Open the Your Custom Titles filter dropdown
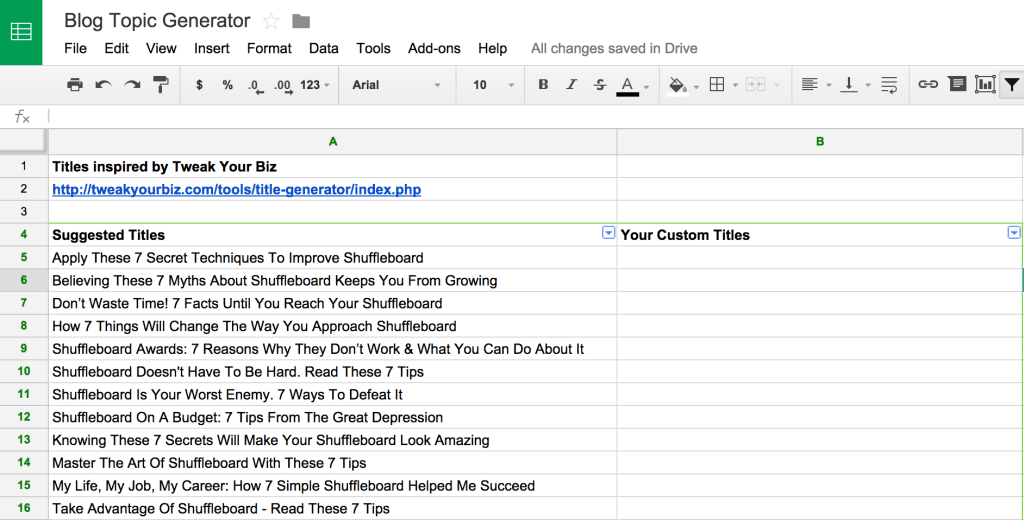 (x=1014, y=233)
